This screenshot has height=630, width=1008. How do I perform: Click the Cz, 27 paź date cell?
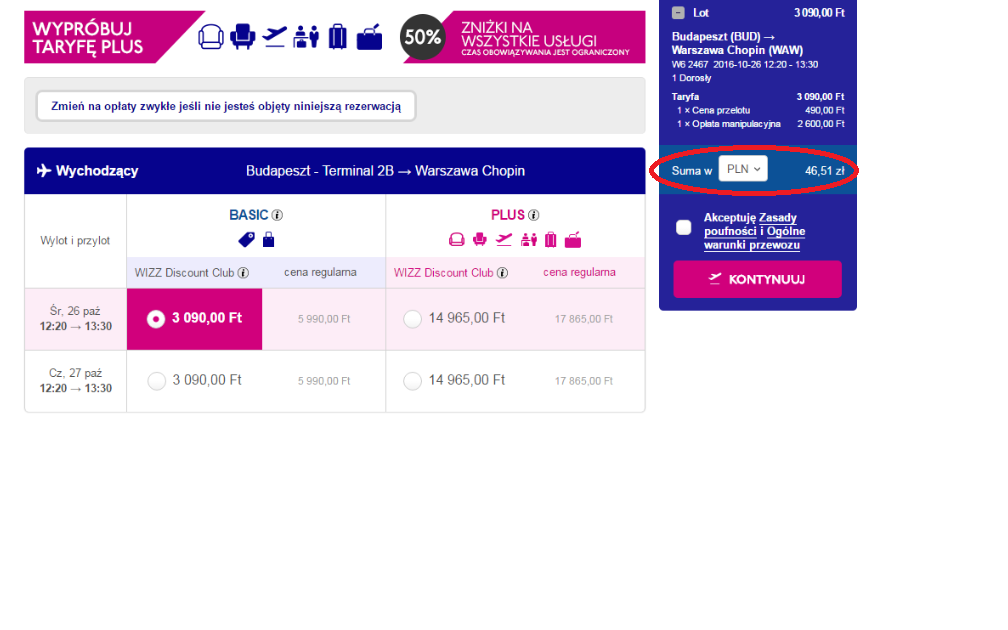point(76,381)
